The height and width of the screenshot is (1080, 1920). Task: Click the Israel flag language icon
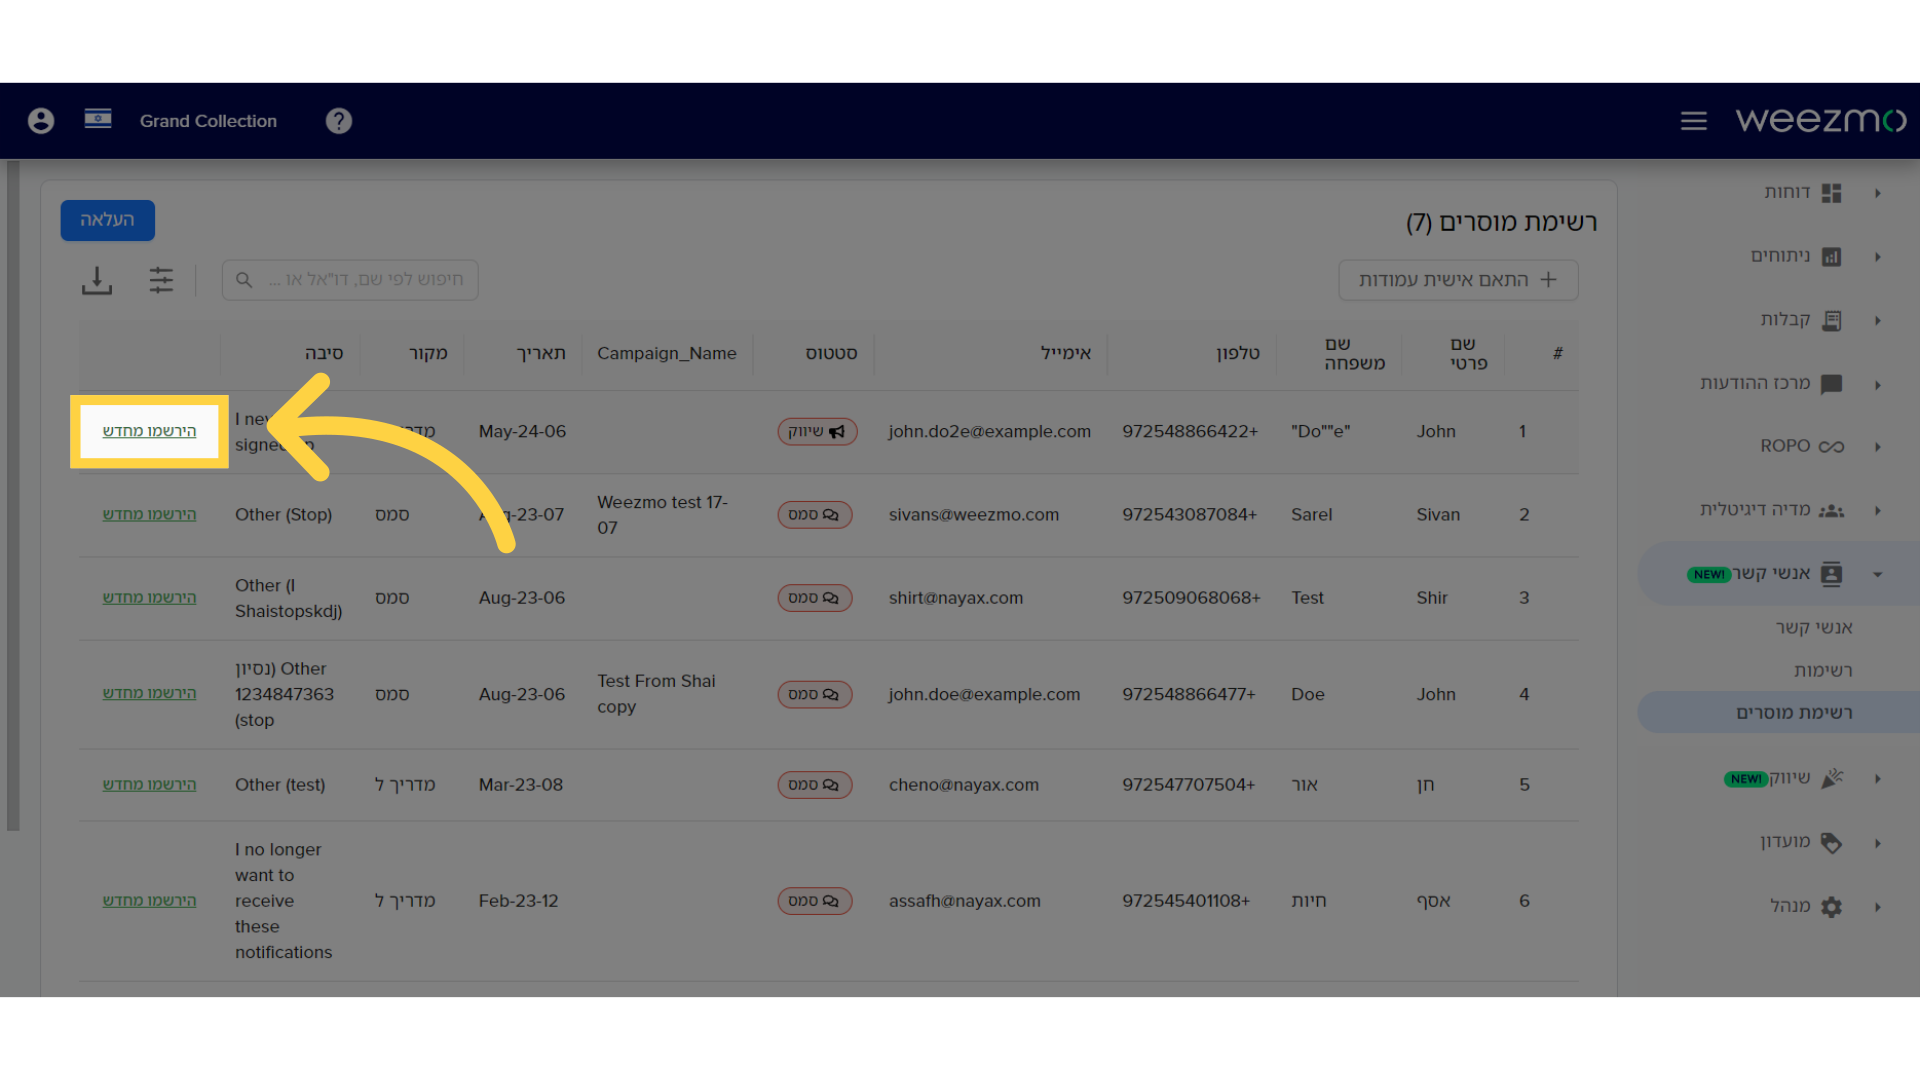tap(98, 119)
